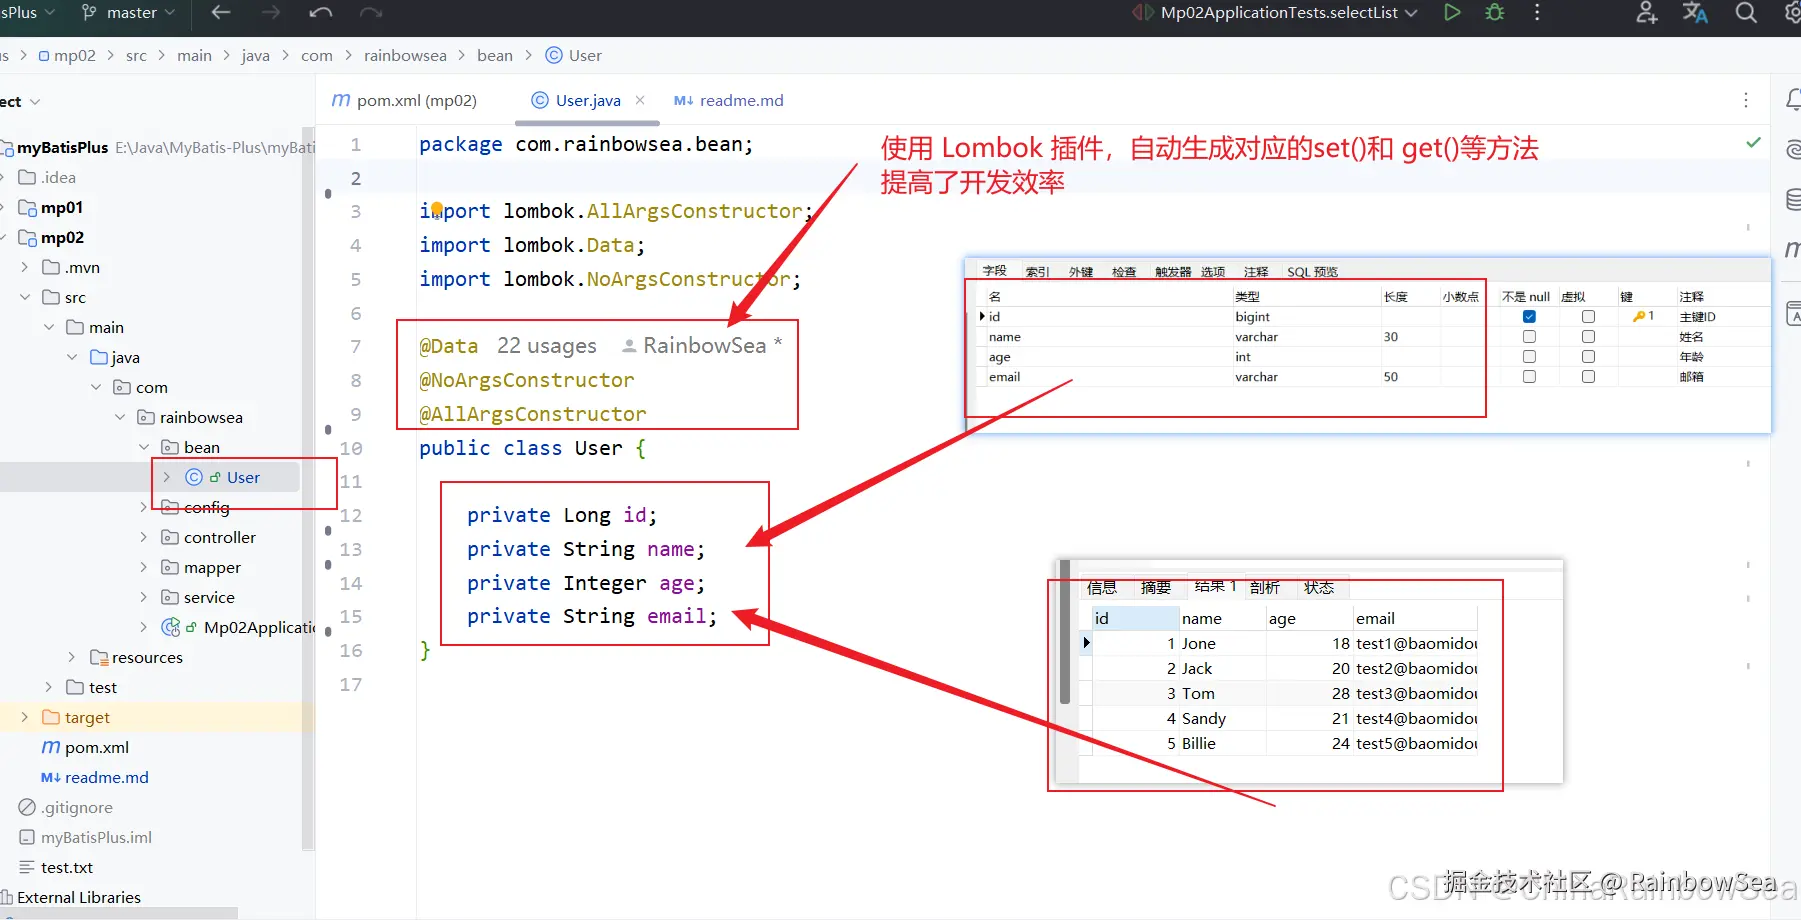Viewport: 1801px width, 920px height.
Task: Toggle the 虚拟 checkbox for email row
Action: (x=1588, y=377)
